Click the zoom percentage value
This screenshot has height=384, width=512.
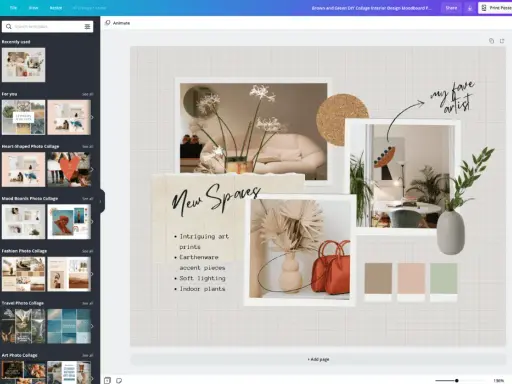click(499, 380)
